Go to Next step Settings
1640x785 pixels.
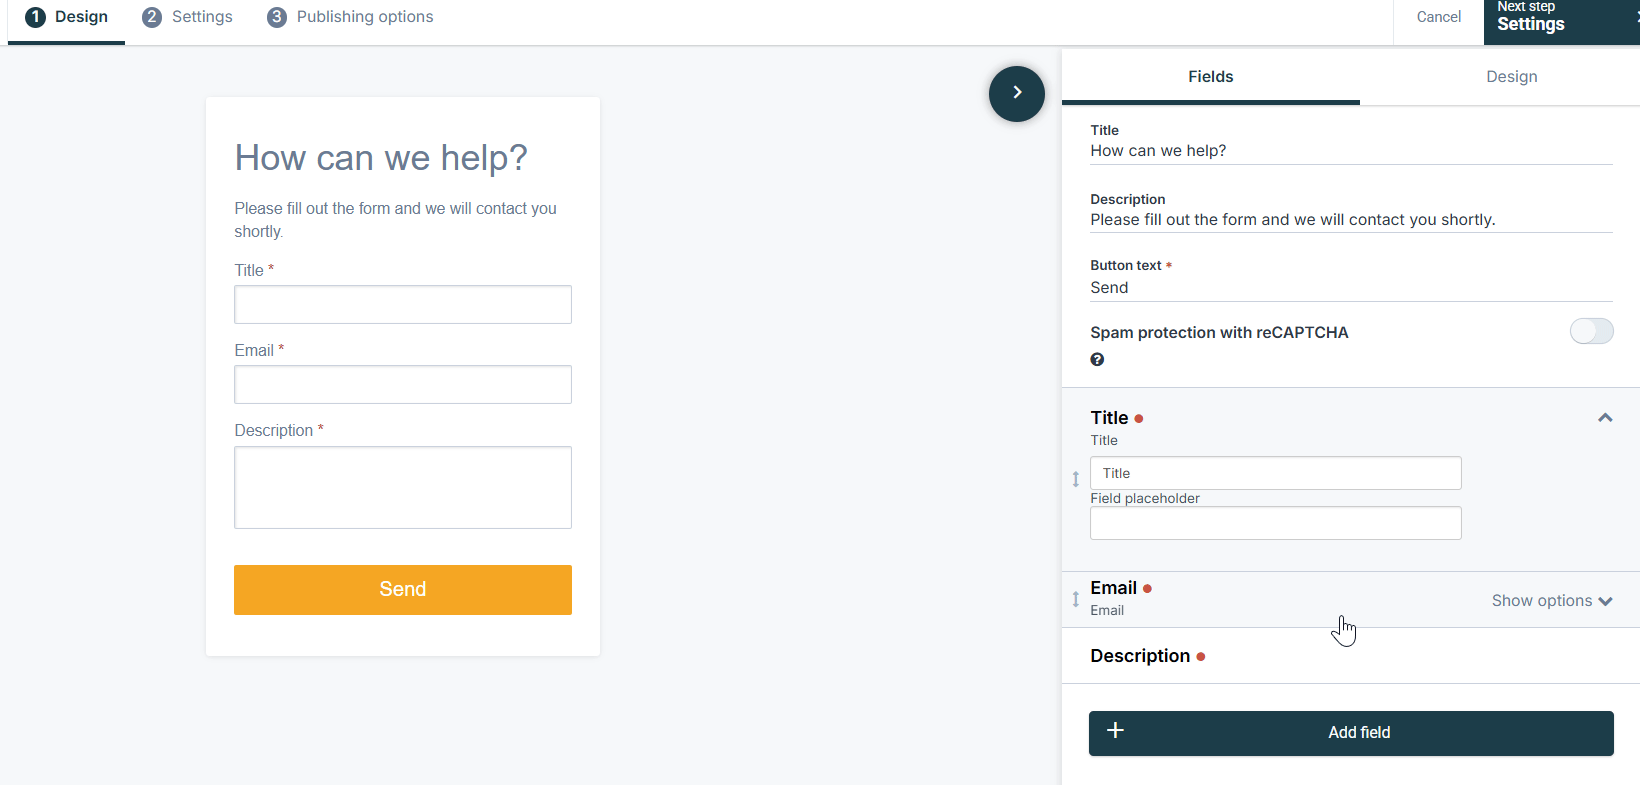click(1562, 20)
